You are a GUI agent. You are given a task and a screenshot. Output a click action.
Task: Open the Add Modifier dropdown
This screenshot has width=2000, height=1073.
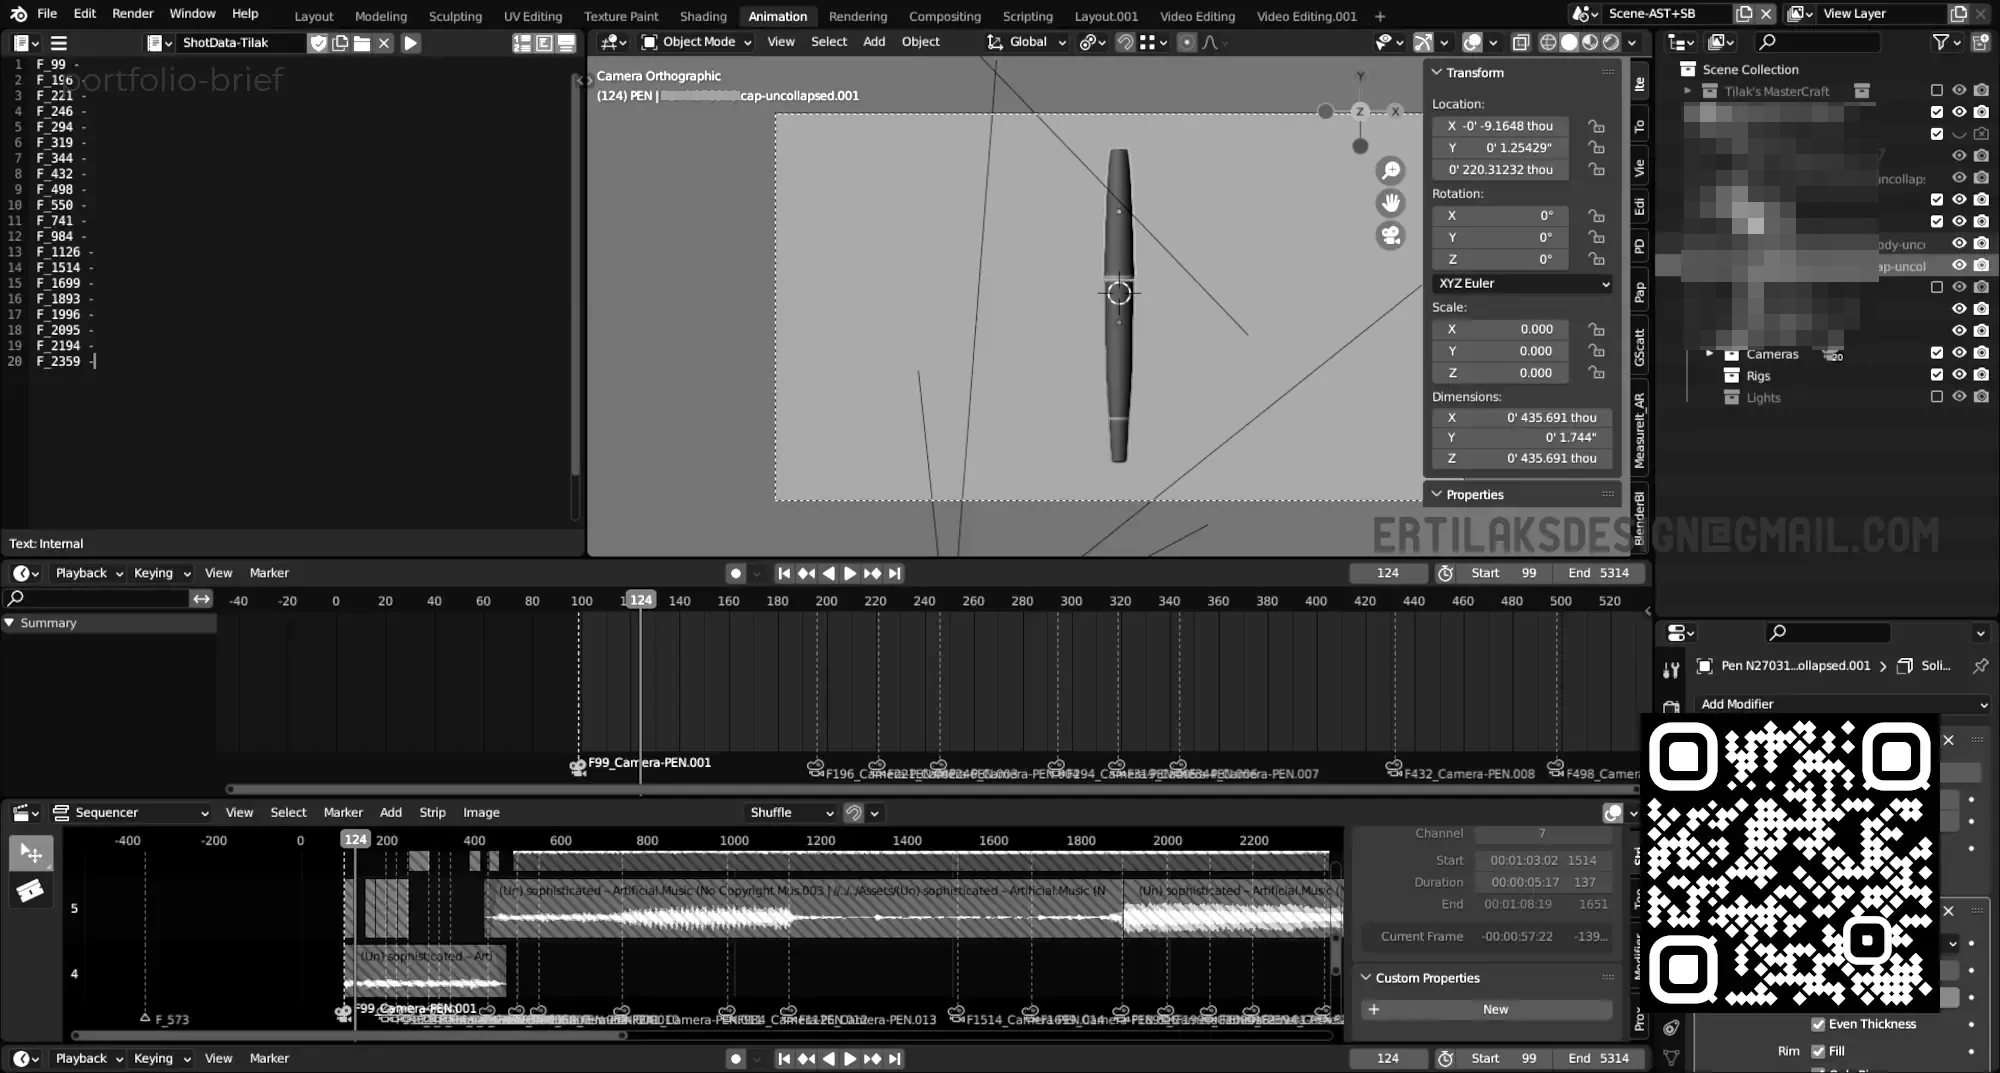1841,704
